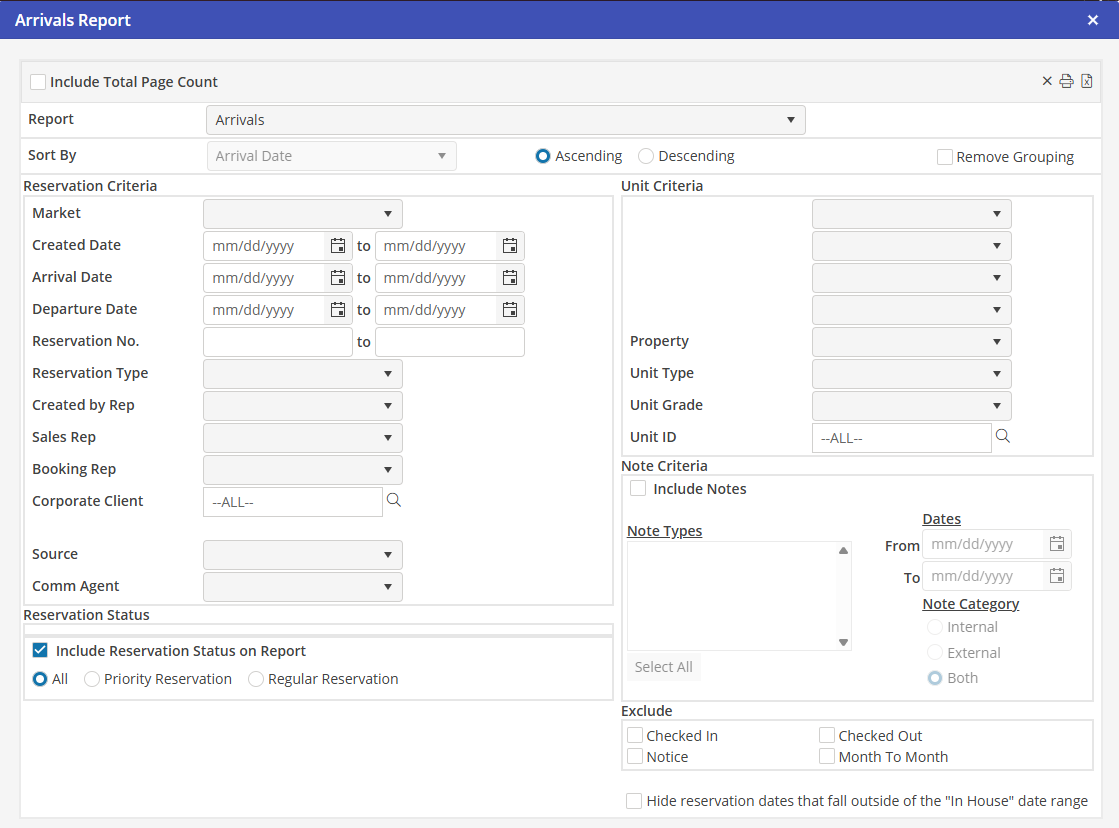Check the Remove Grouping checkbox
This screenshot has height=828, width=1119.
click(945, 157)
